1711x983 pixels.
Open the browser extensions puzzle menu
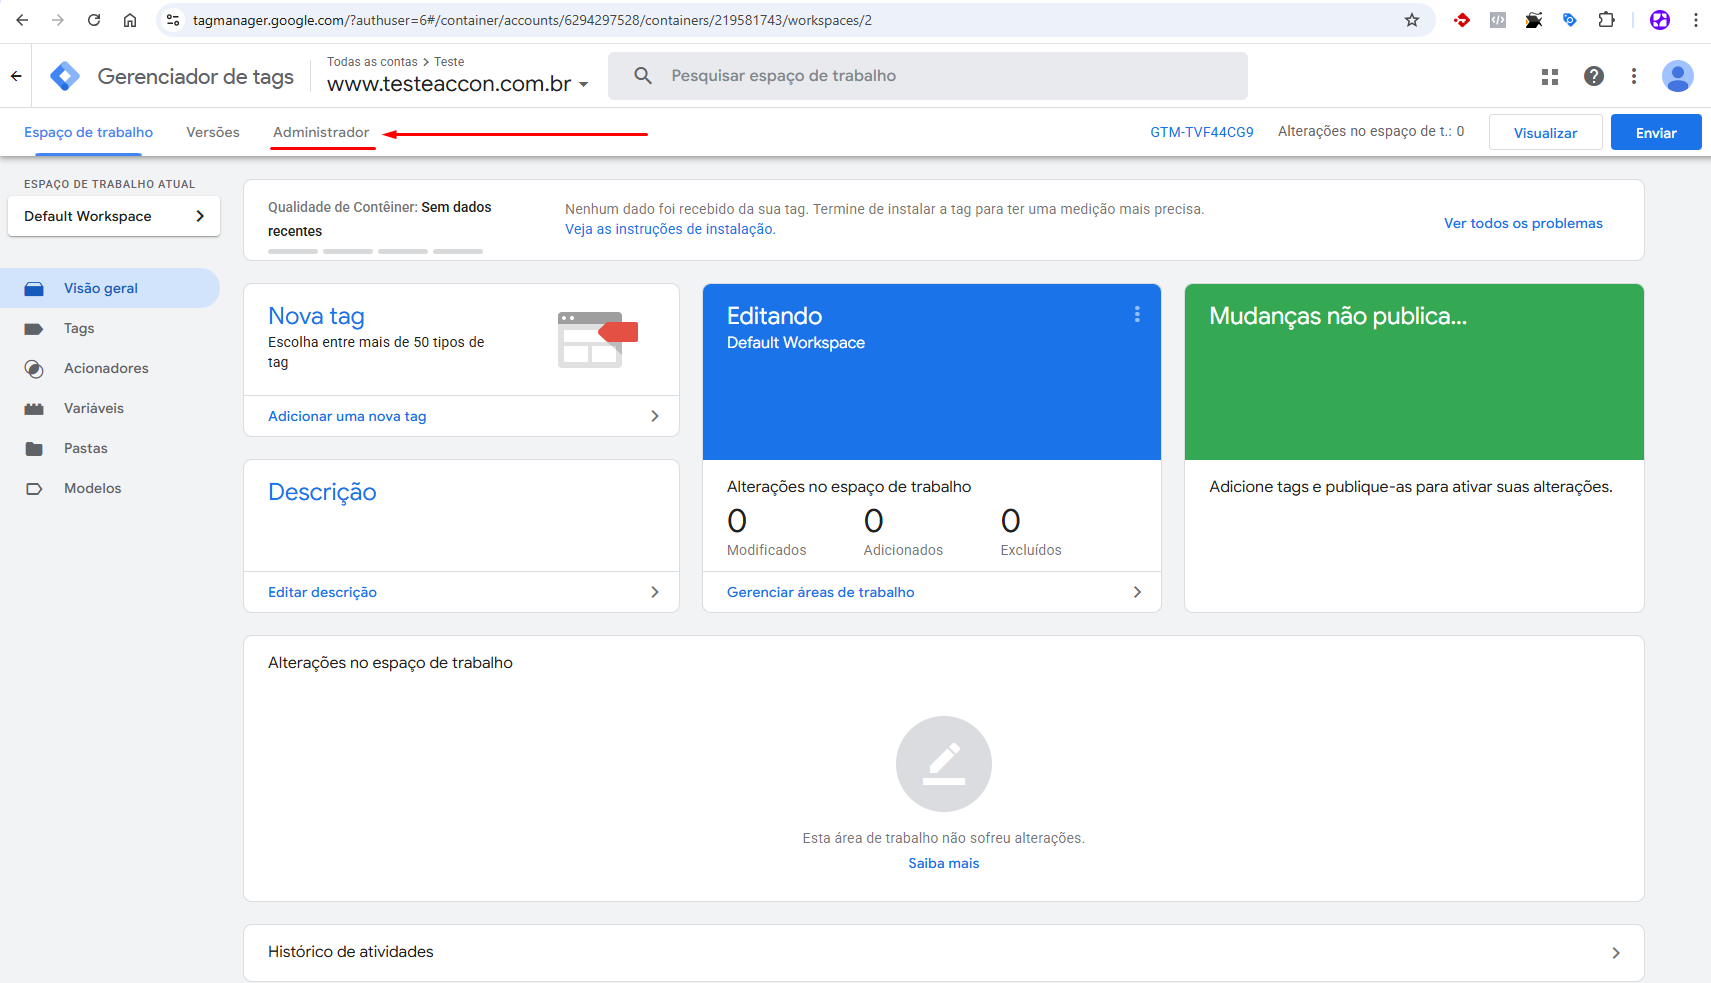coord(1606,20)
